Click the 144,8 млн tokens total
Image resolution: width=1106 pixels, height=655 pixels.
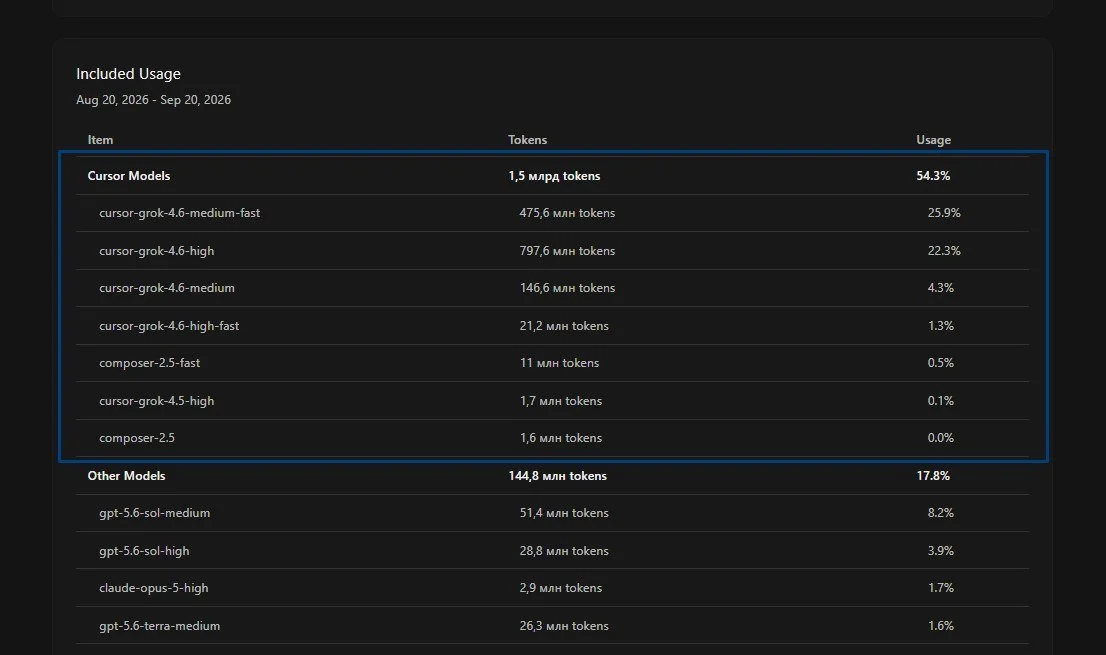(557, 476)
